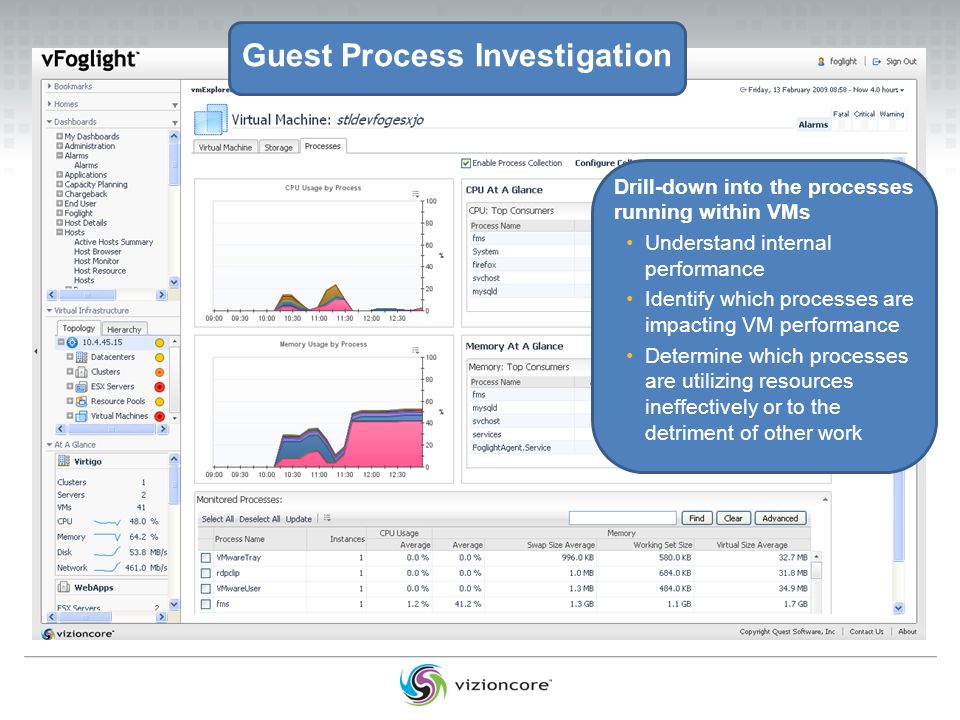This screenshot has height=720, width=960.
Task: Click the Sign Out icon
Action: click(877, 61)
